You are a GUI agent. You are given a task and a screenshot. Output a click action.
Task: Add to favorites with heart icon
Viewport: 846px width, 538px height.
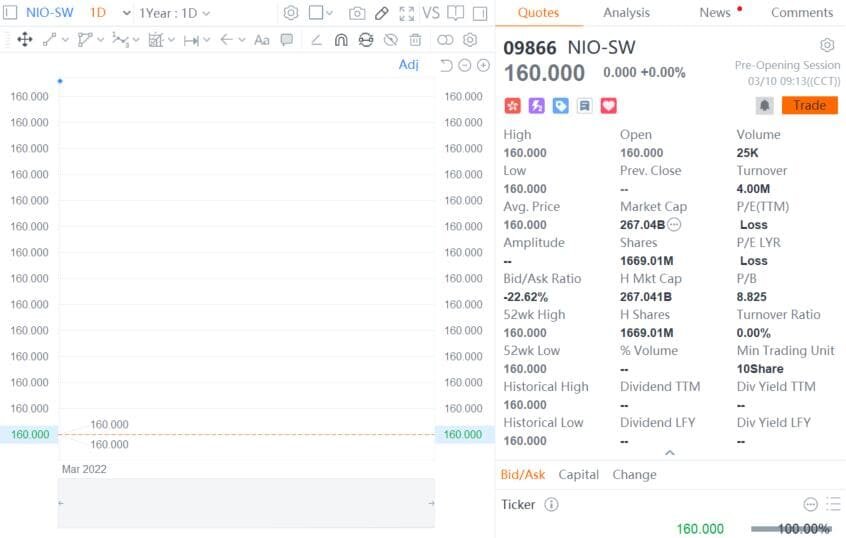pos(608,105)
